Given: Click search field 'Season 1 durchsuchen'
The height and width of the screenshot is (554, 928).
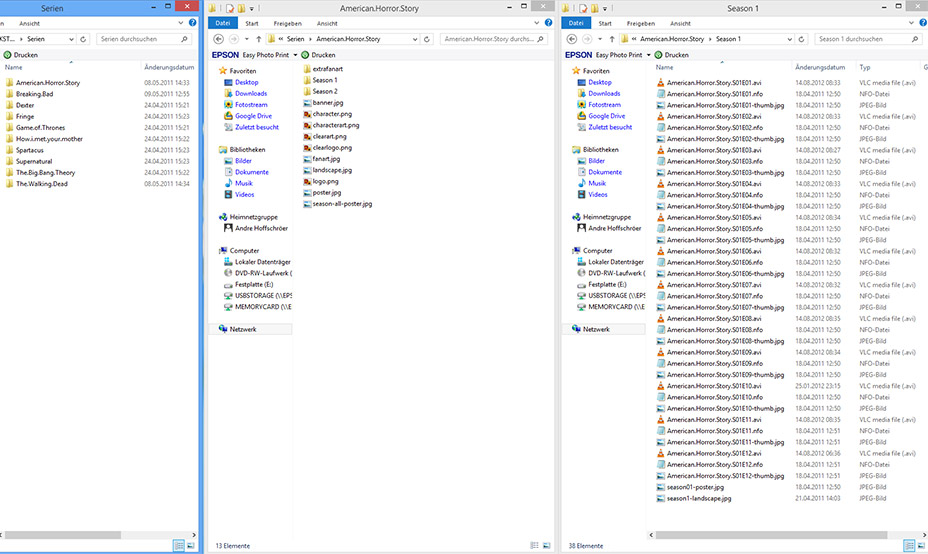Looking at the screenshot, I should coord(868,39).
